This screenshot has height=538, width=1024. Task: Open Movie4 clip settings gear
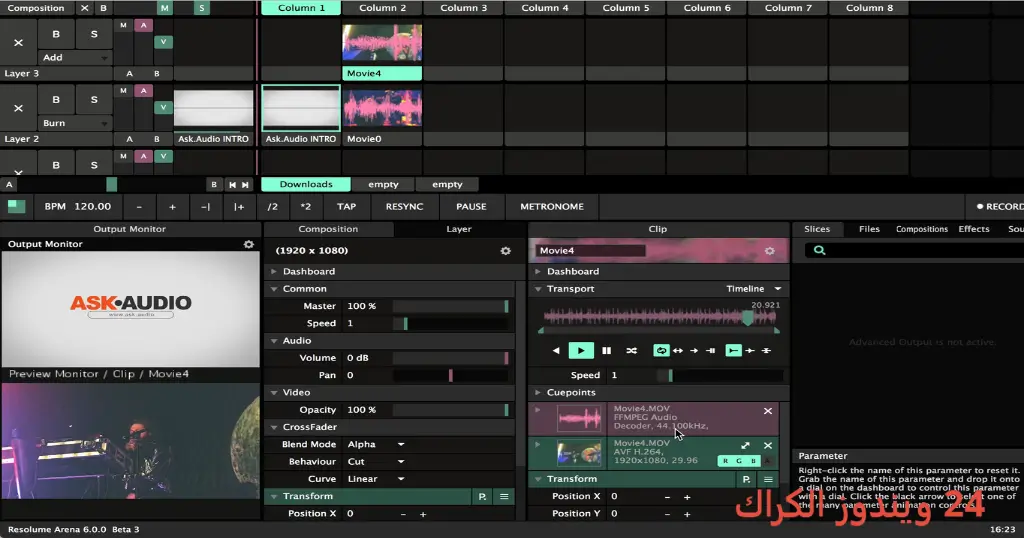pyautogui.click(x=769, y=251)
